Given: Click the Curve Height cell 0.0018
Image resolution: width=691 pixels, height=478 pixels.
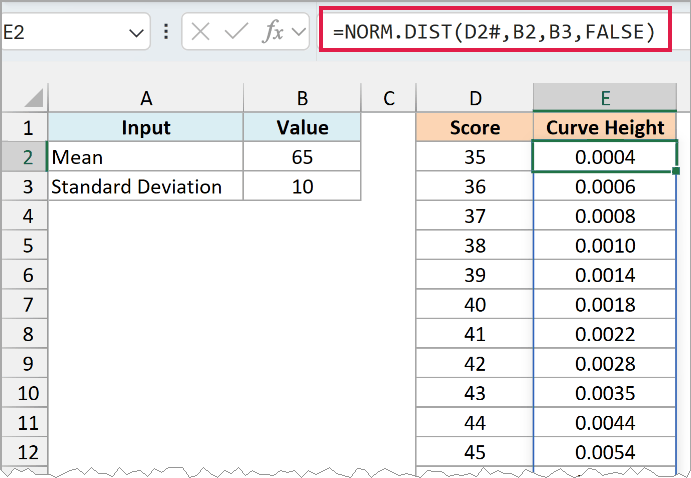Looking at the screenshot, I should click(x=605, y=304).
